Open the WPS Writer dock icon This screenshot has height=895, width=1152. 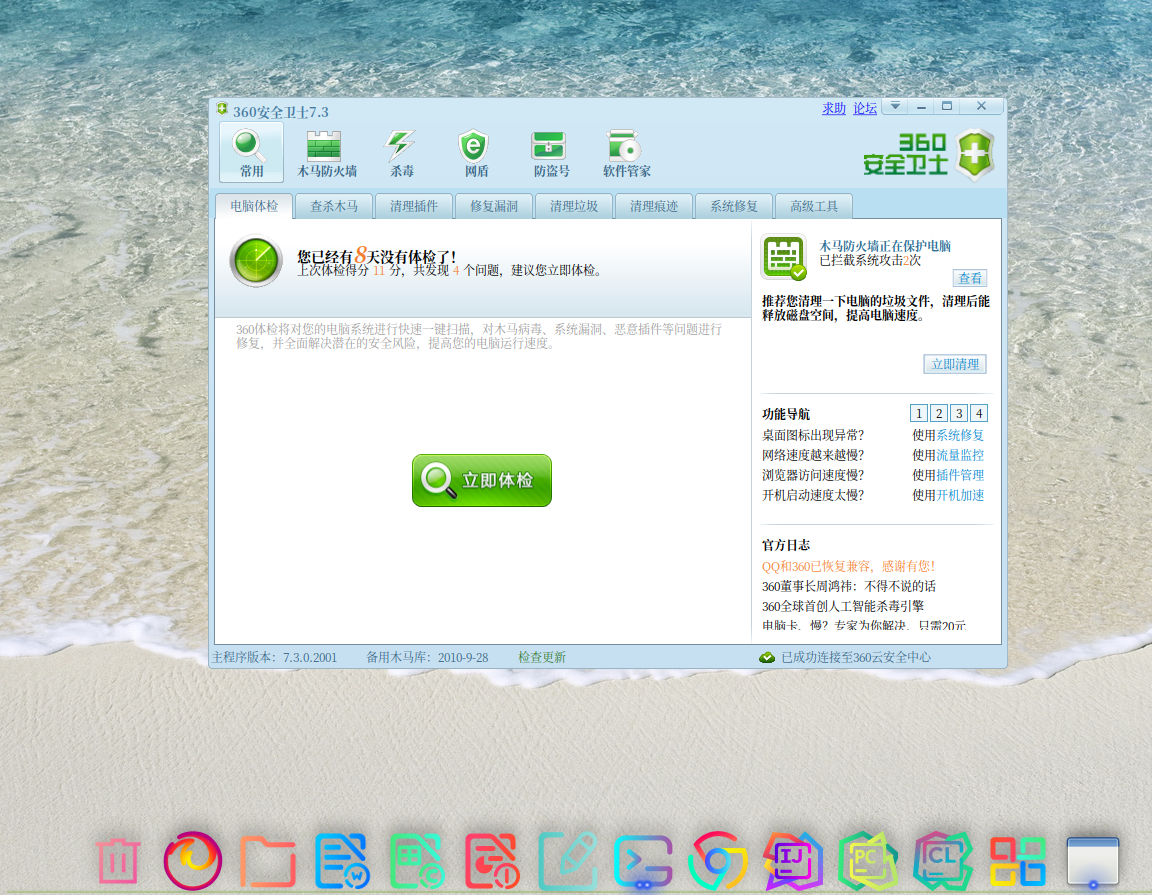click(x=342, y=860)
